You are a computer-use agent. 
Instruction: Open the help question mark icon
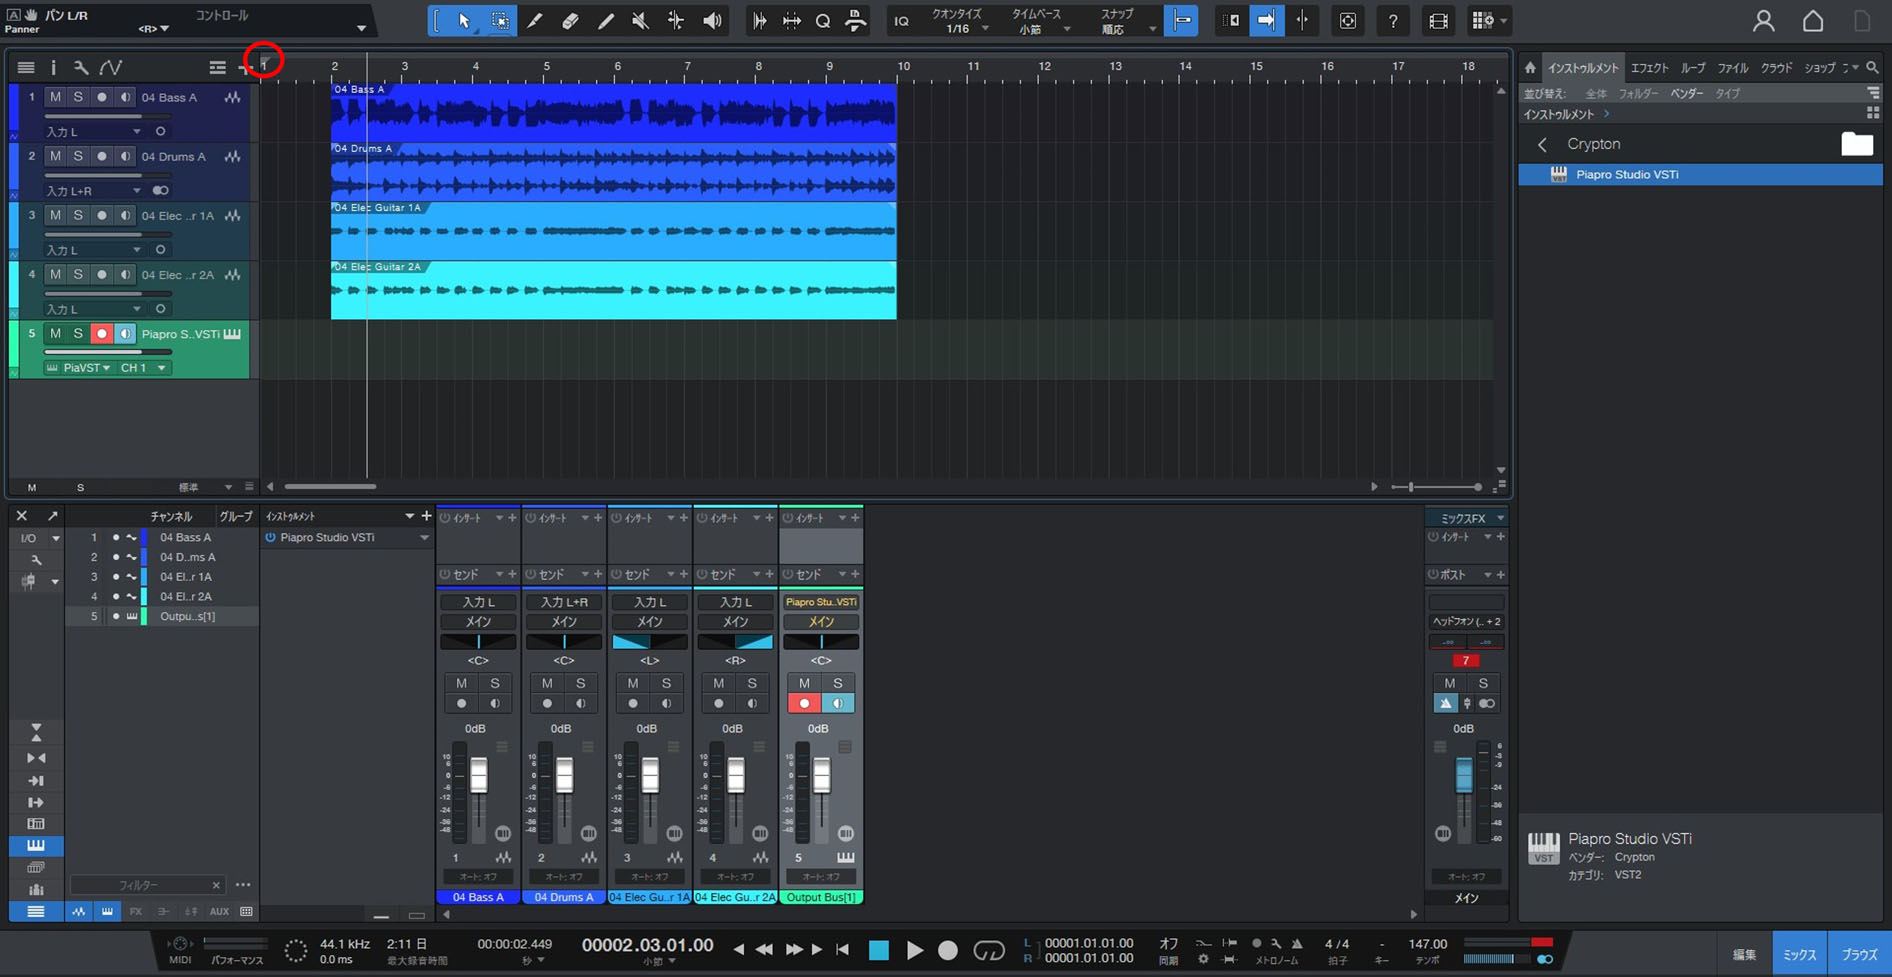(x=1392, y=21)
